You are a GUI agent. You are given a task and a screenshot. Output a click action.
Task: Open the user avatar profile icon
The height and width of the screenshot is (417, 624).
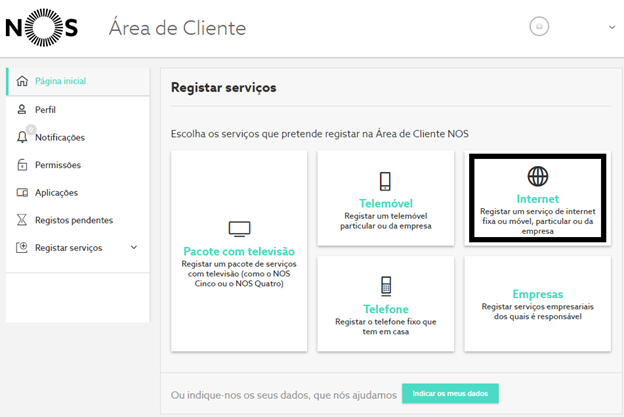(539, 26)
